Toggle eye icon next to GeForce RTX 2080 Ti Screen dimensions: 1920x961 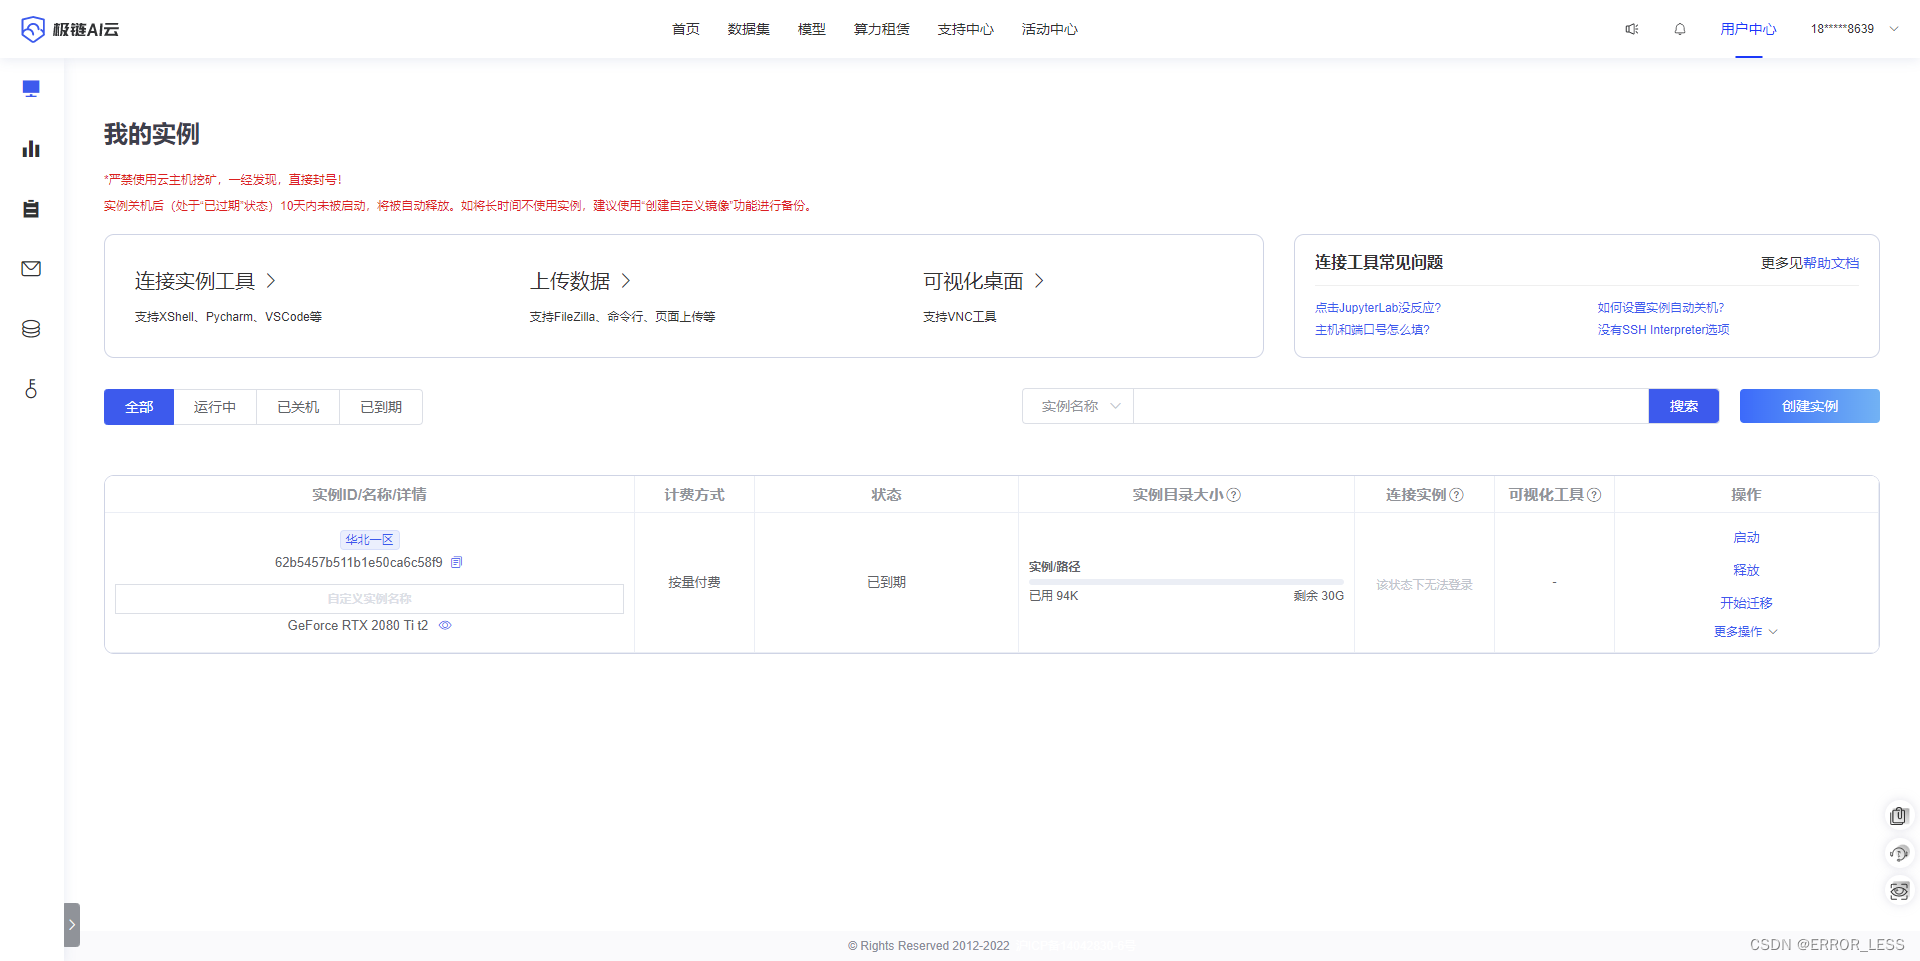point(445,625)
